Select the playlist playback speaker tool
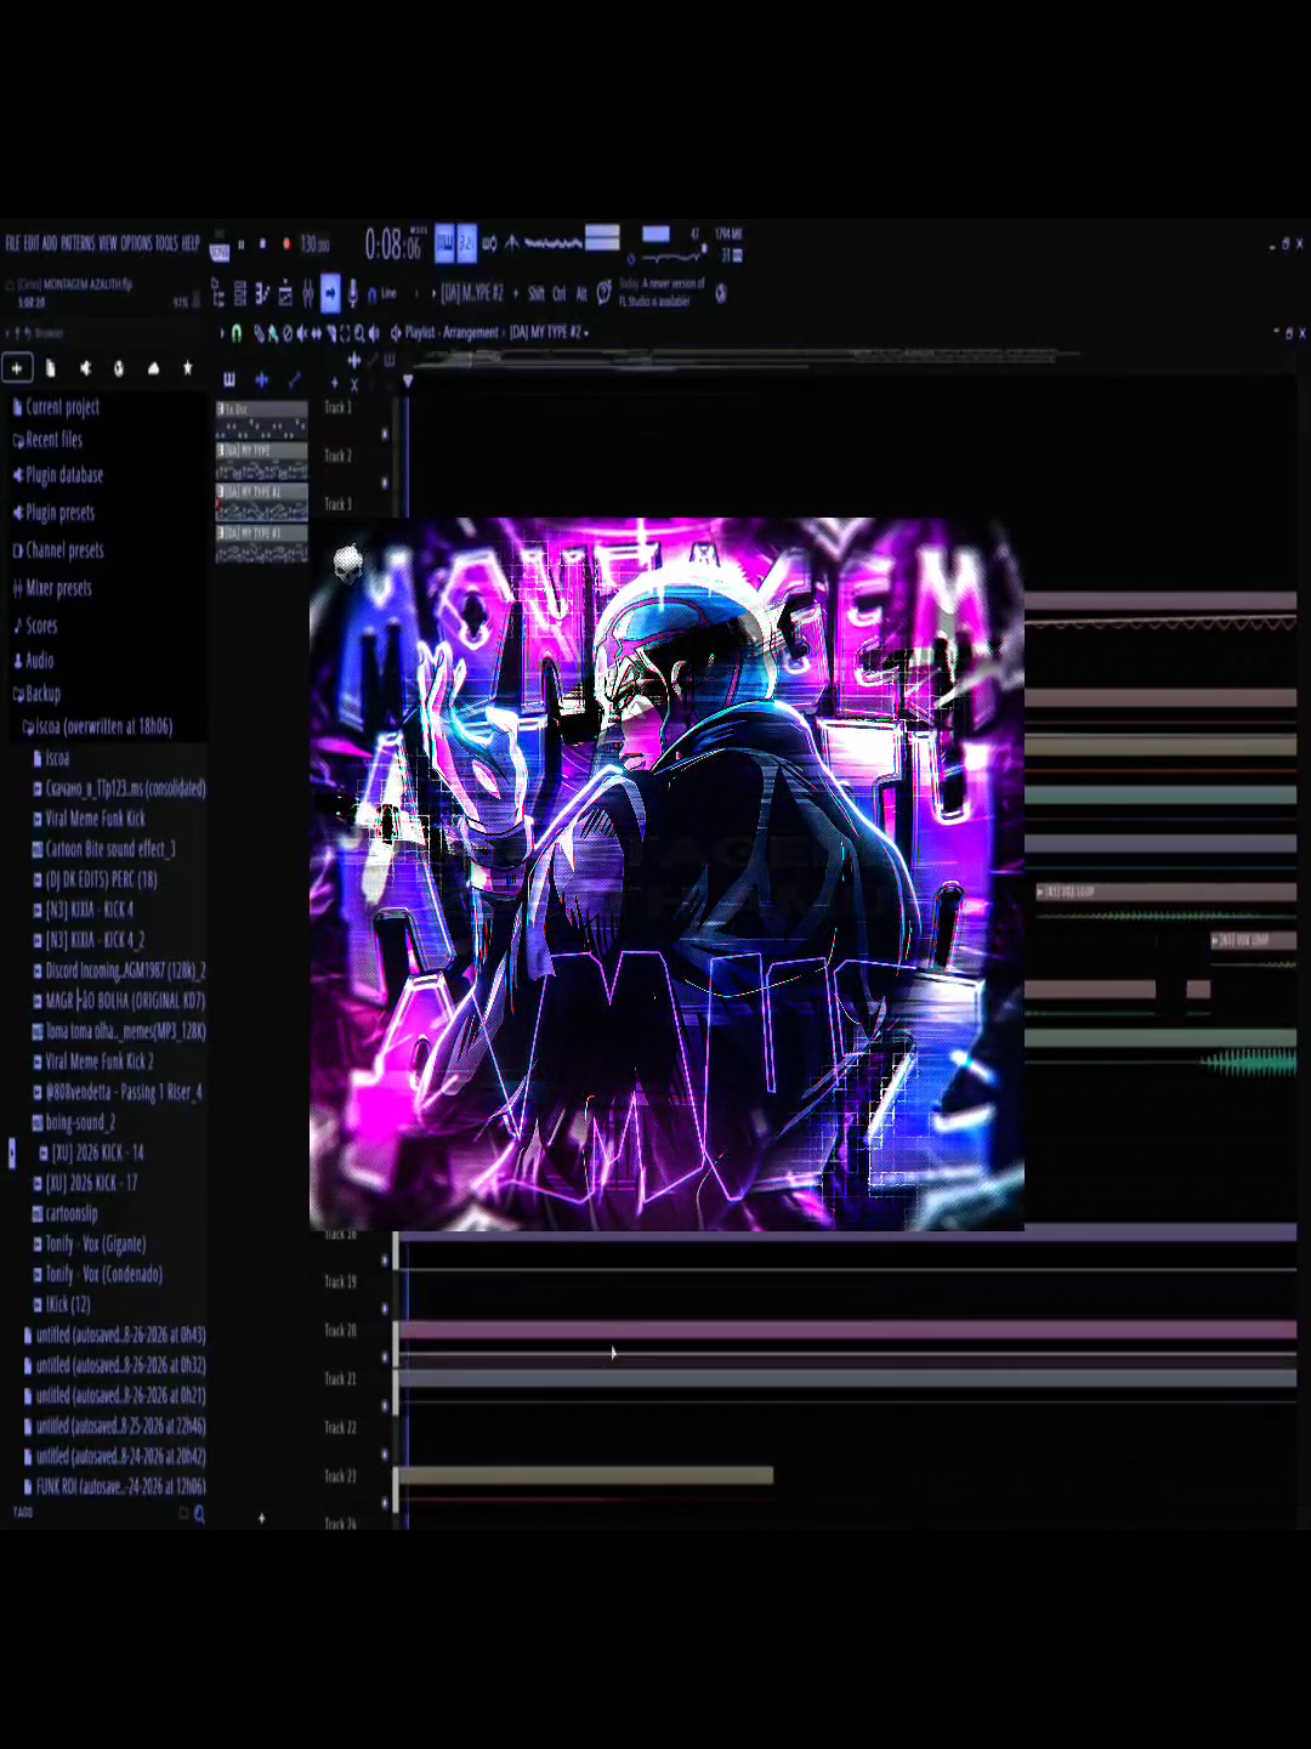Image resolution: width=1311 pixels, height=1749 pixels. [x=374, y=333]
